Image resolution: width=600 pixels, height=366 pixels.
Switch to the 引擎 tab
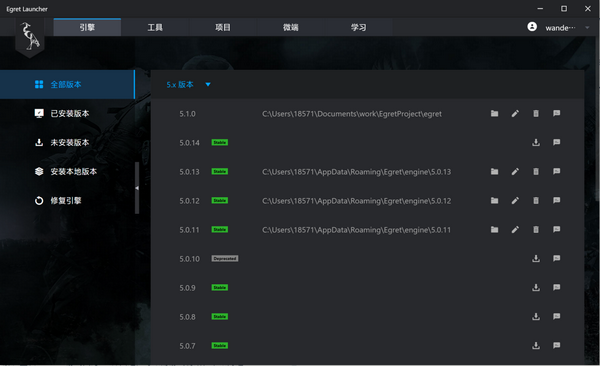pos(87,27)
